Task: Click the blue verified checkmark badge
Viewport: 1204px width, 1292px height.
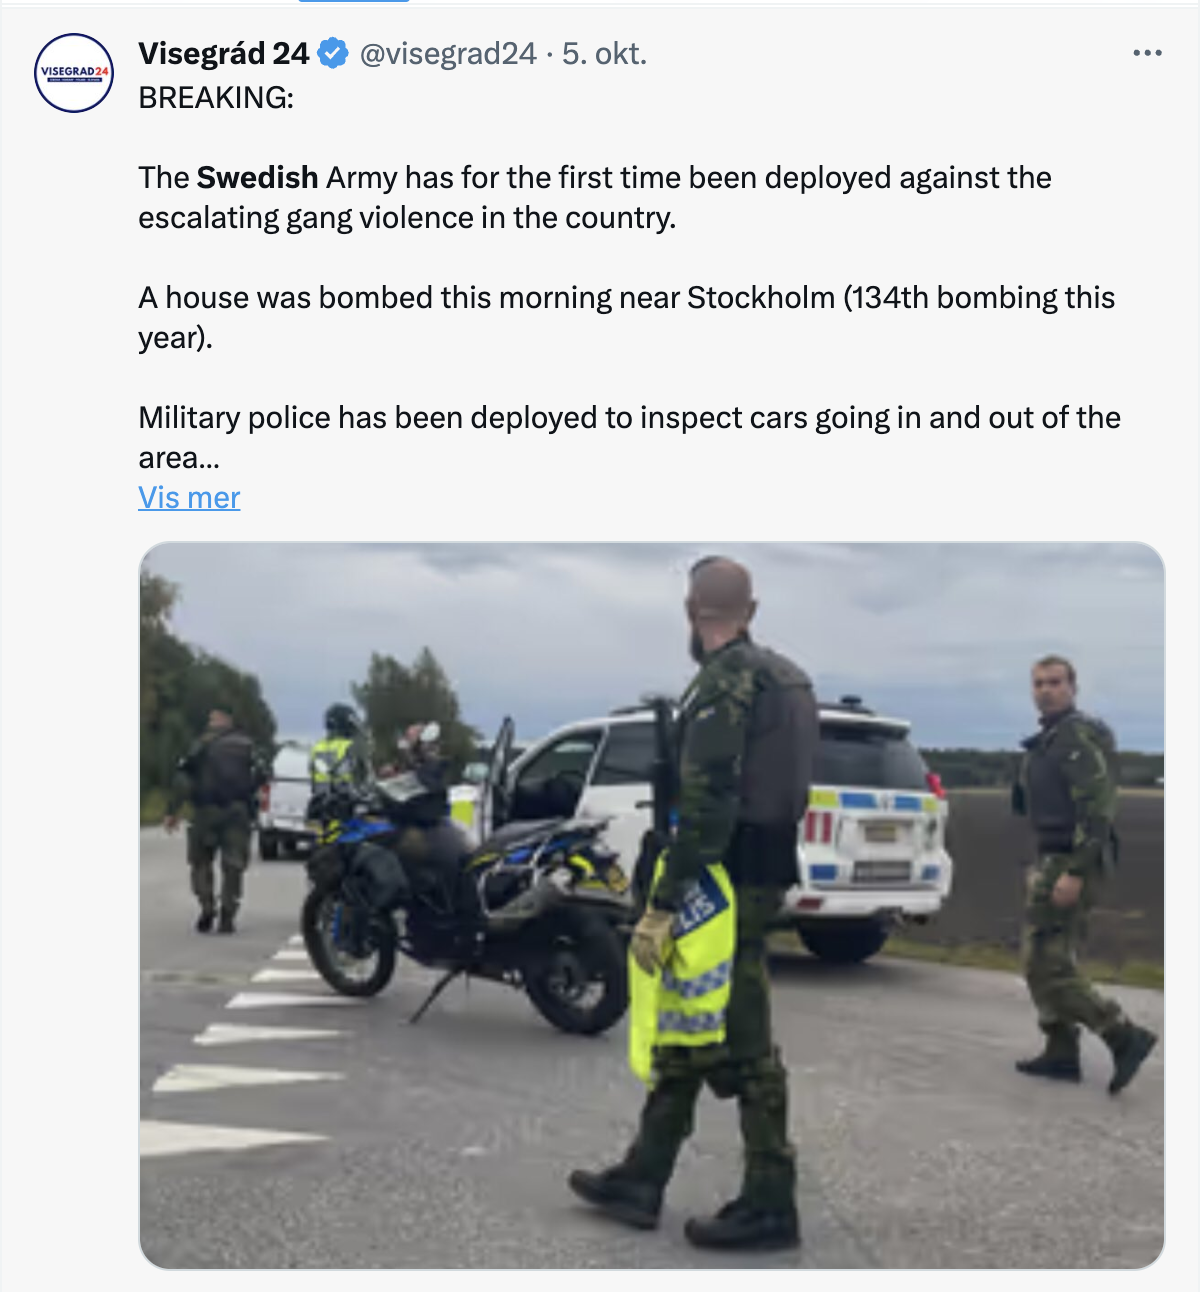Action: click(333, 53)
